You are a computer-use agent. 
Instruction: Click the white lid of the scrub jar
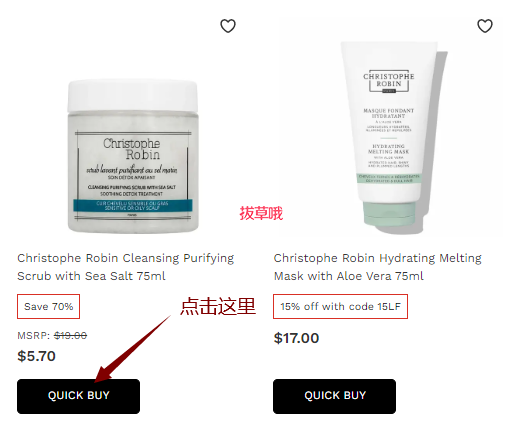pos(133,96)
